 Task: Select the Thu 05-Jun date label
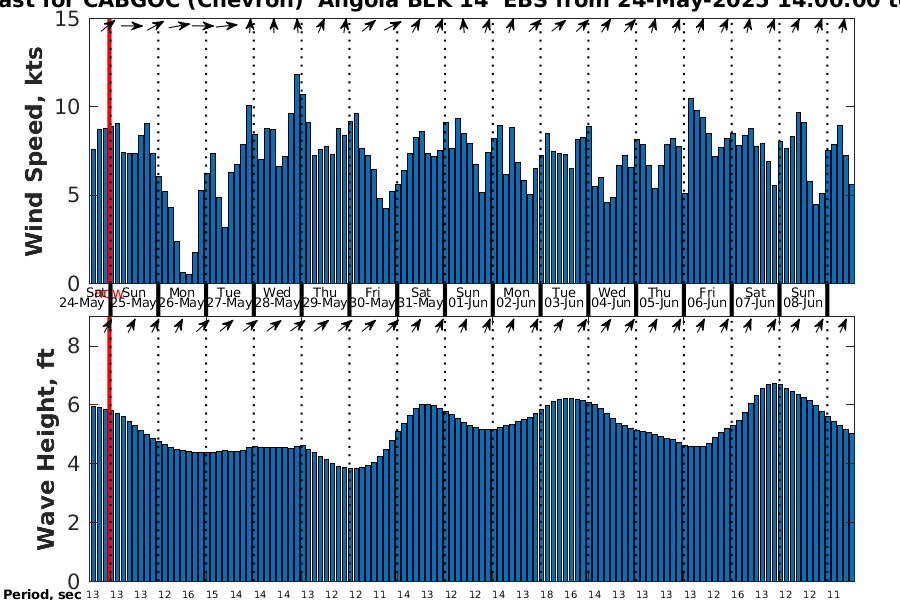coord(660,297)
